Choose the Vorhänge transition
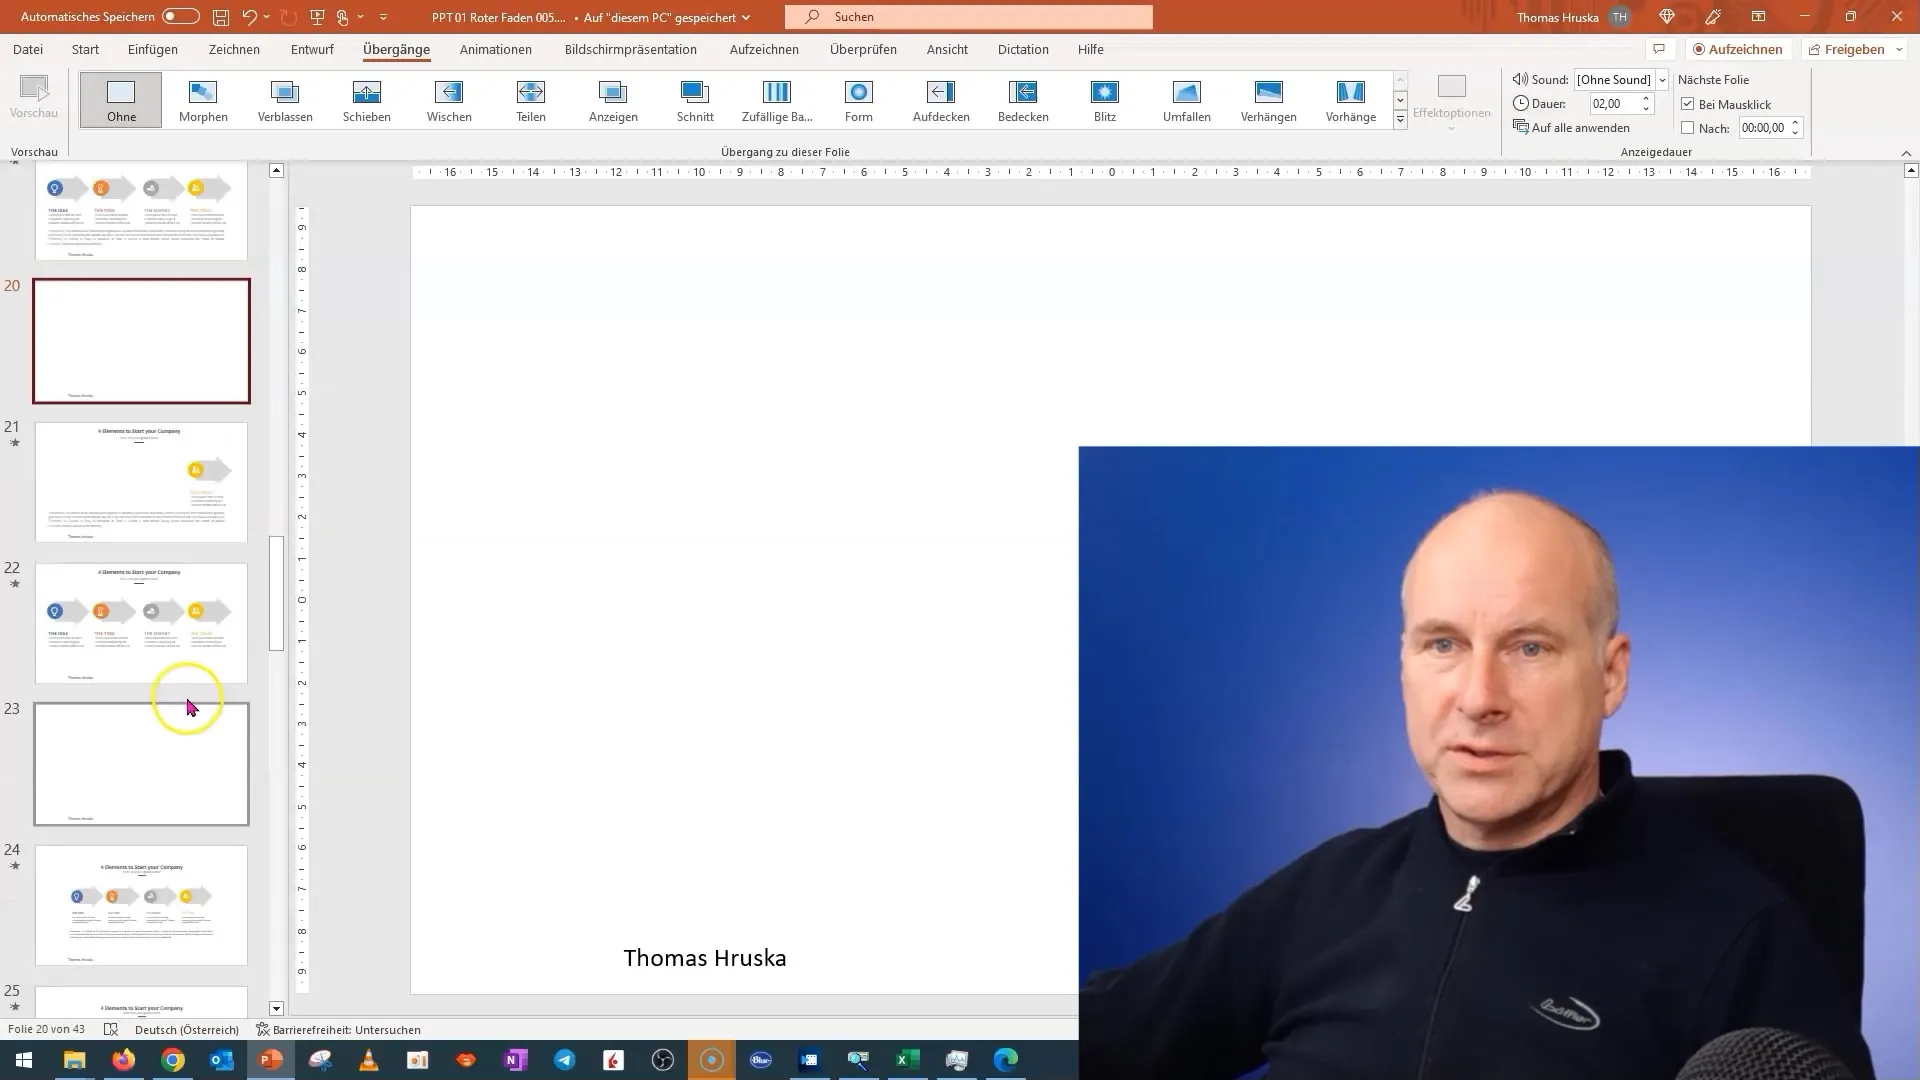The width and height of the screenshot is (1920, 1080). [1351, 100]
